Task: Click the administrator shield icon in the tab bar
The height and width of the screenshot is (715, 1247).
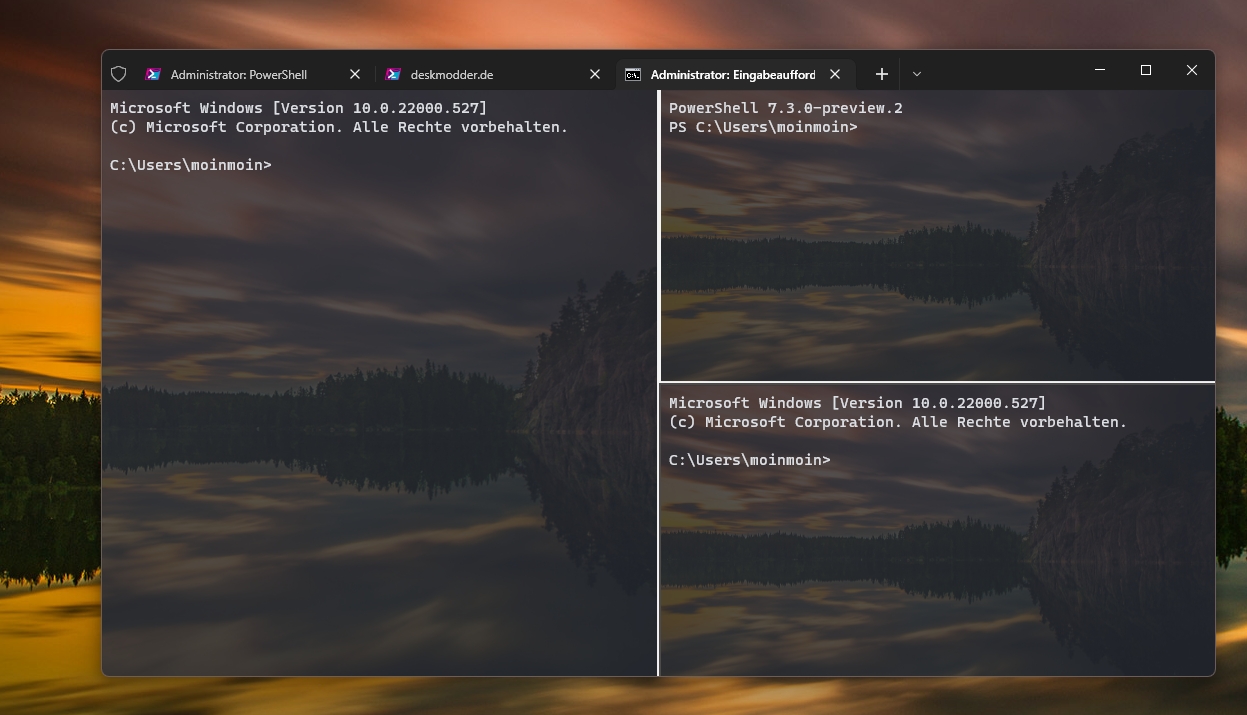Action: pos(118,74)
